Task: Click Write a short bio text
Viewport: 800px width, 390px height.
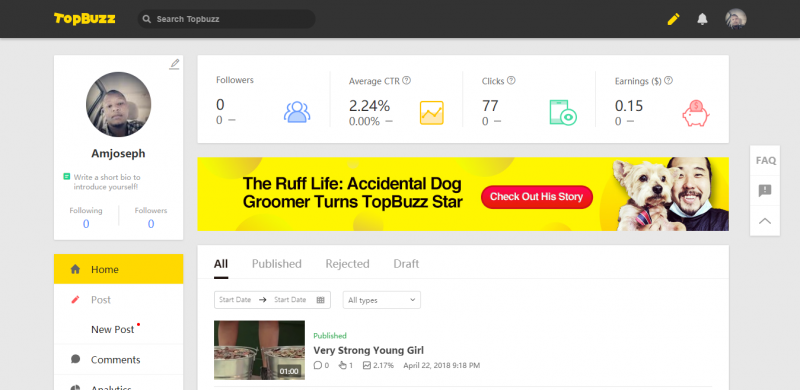Action: click(107, 182)
